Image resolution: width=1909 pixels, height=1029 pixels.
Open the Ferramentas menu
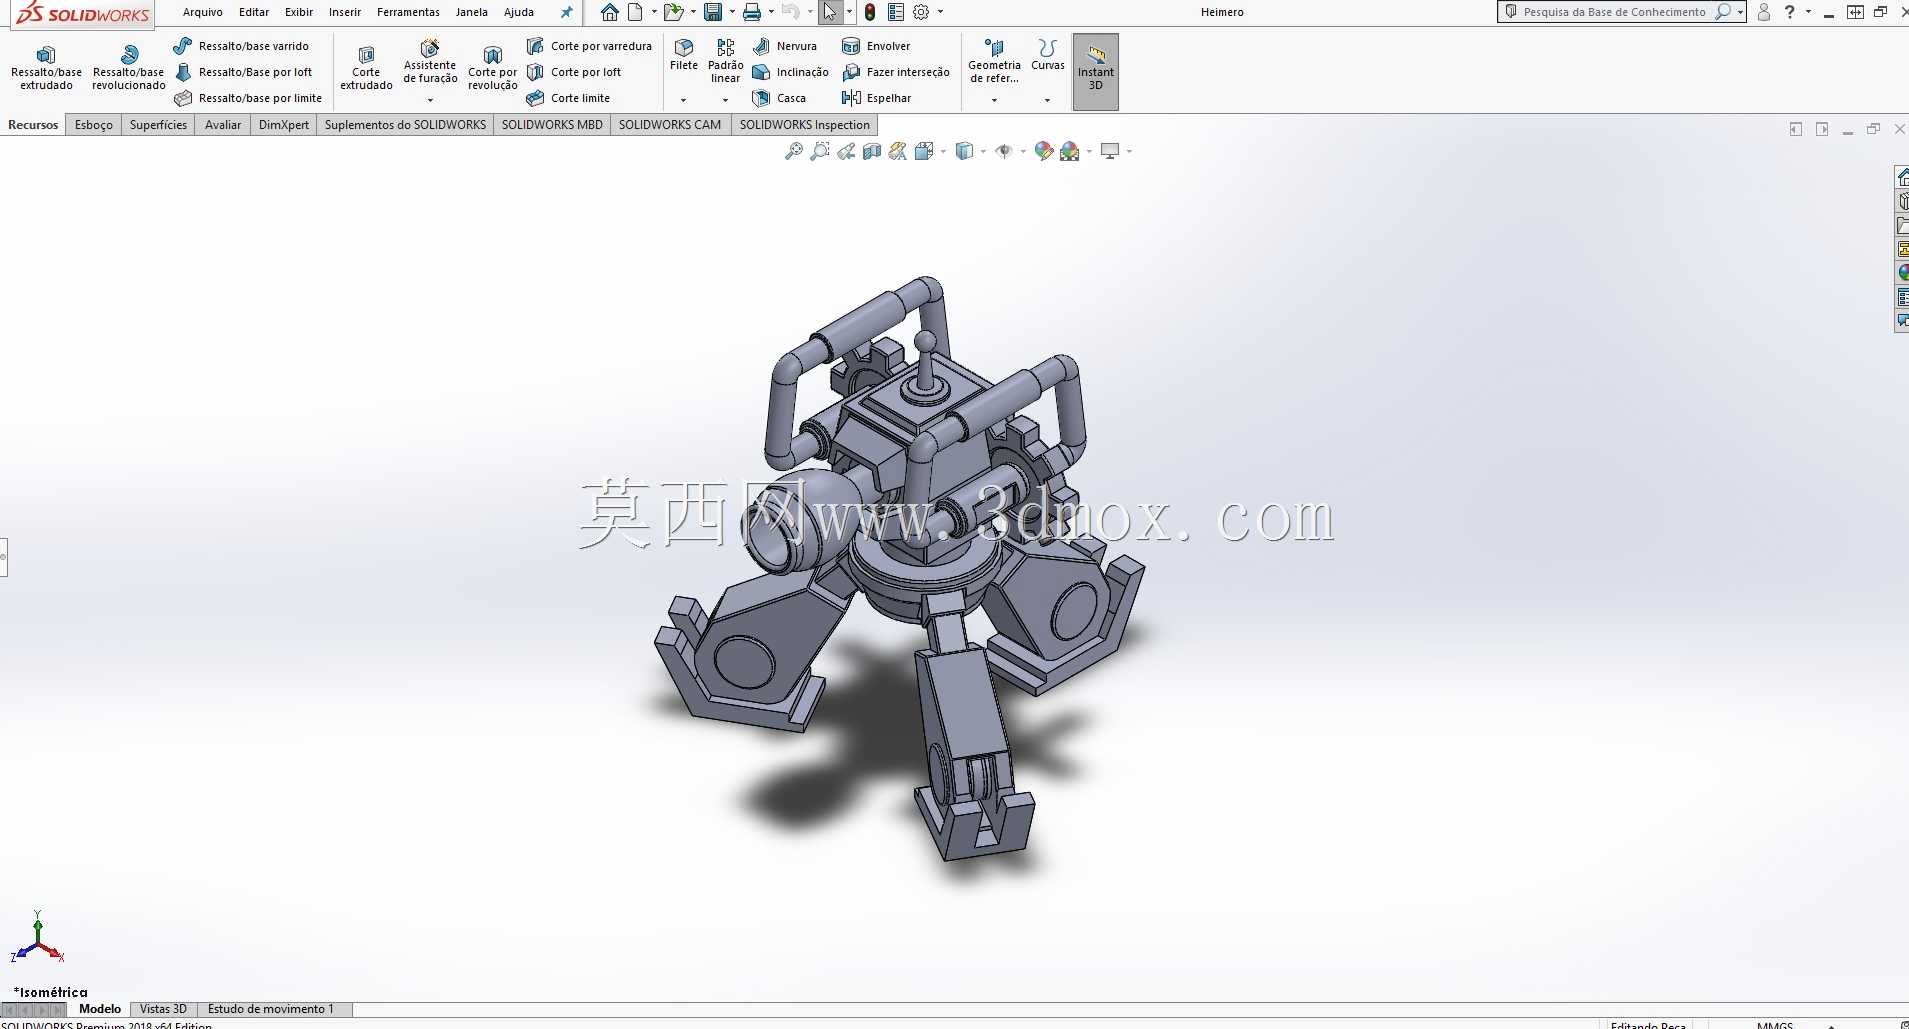pos(408,12)
